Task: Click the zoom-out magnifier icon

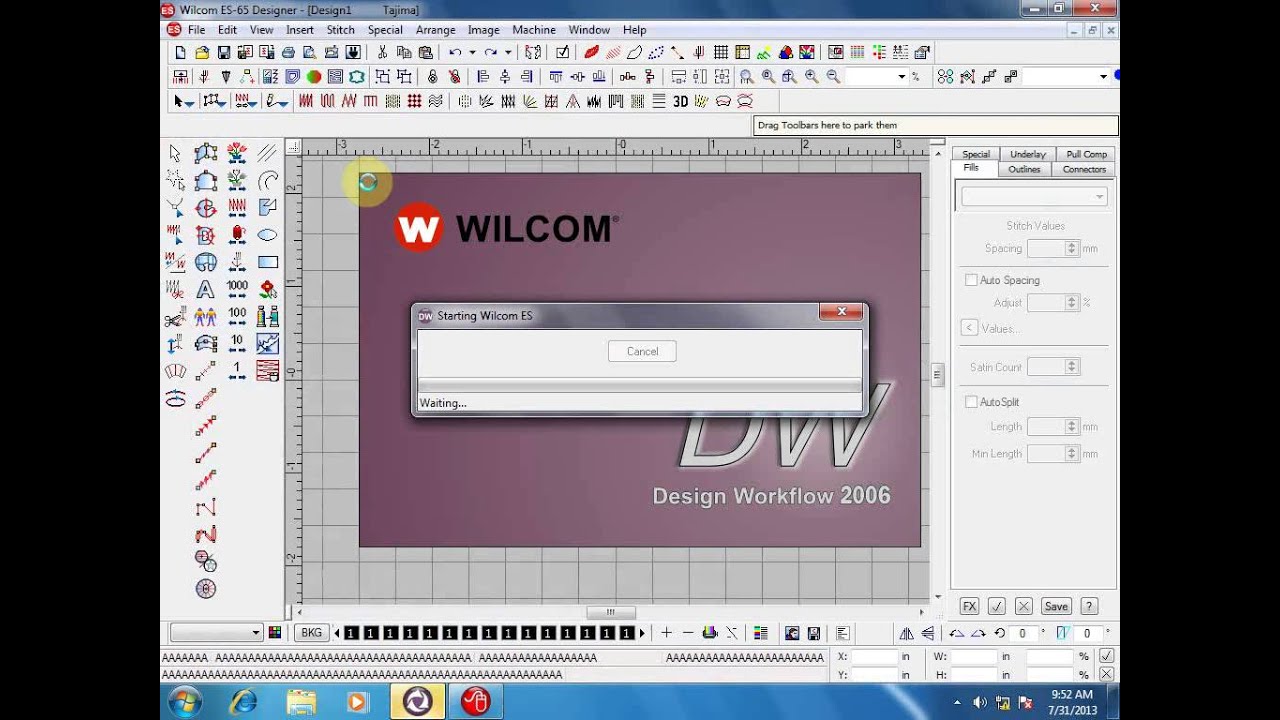Action: coord(833,77)
